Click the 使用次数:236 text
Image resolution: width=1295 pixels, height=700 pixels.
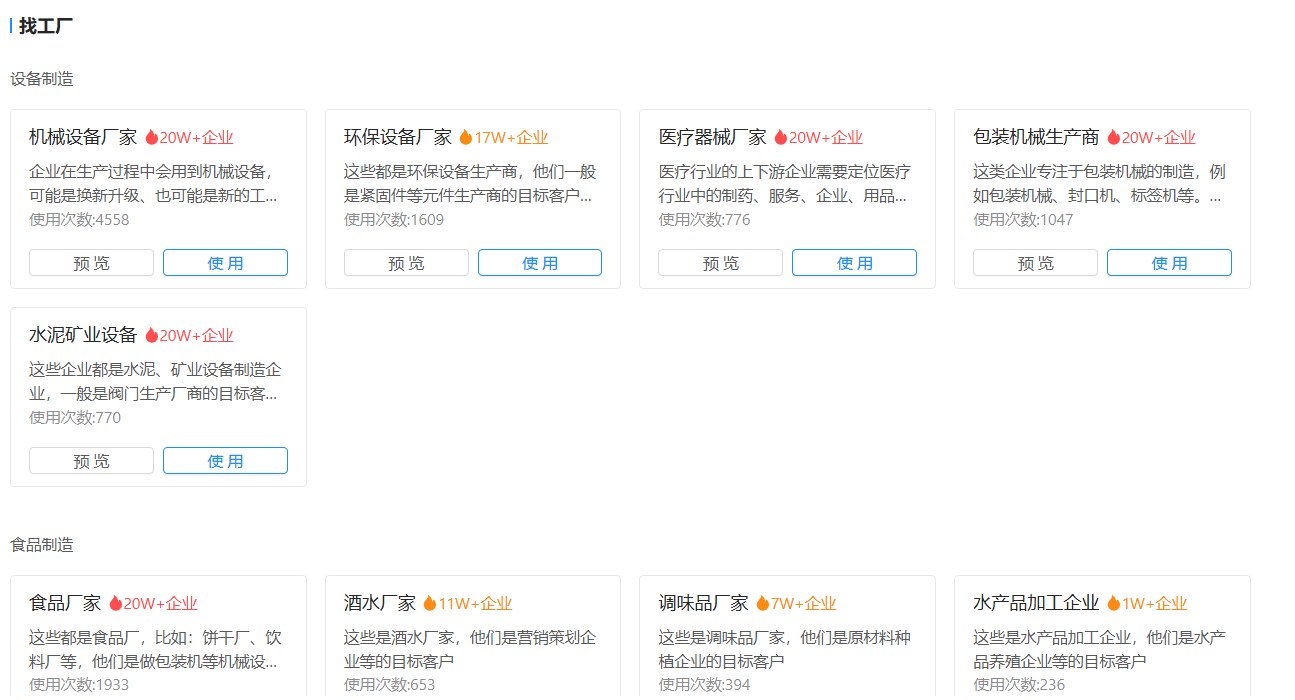(1019, 685)
